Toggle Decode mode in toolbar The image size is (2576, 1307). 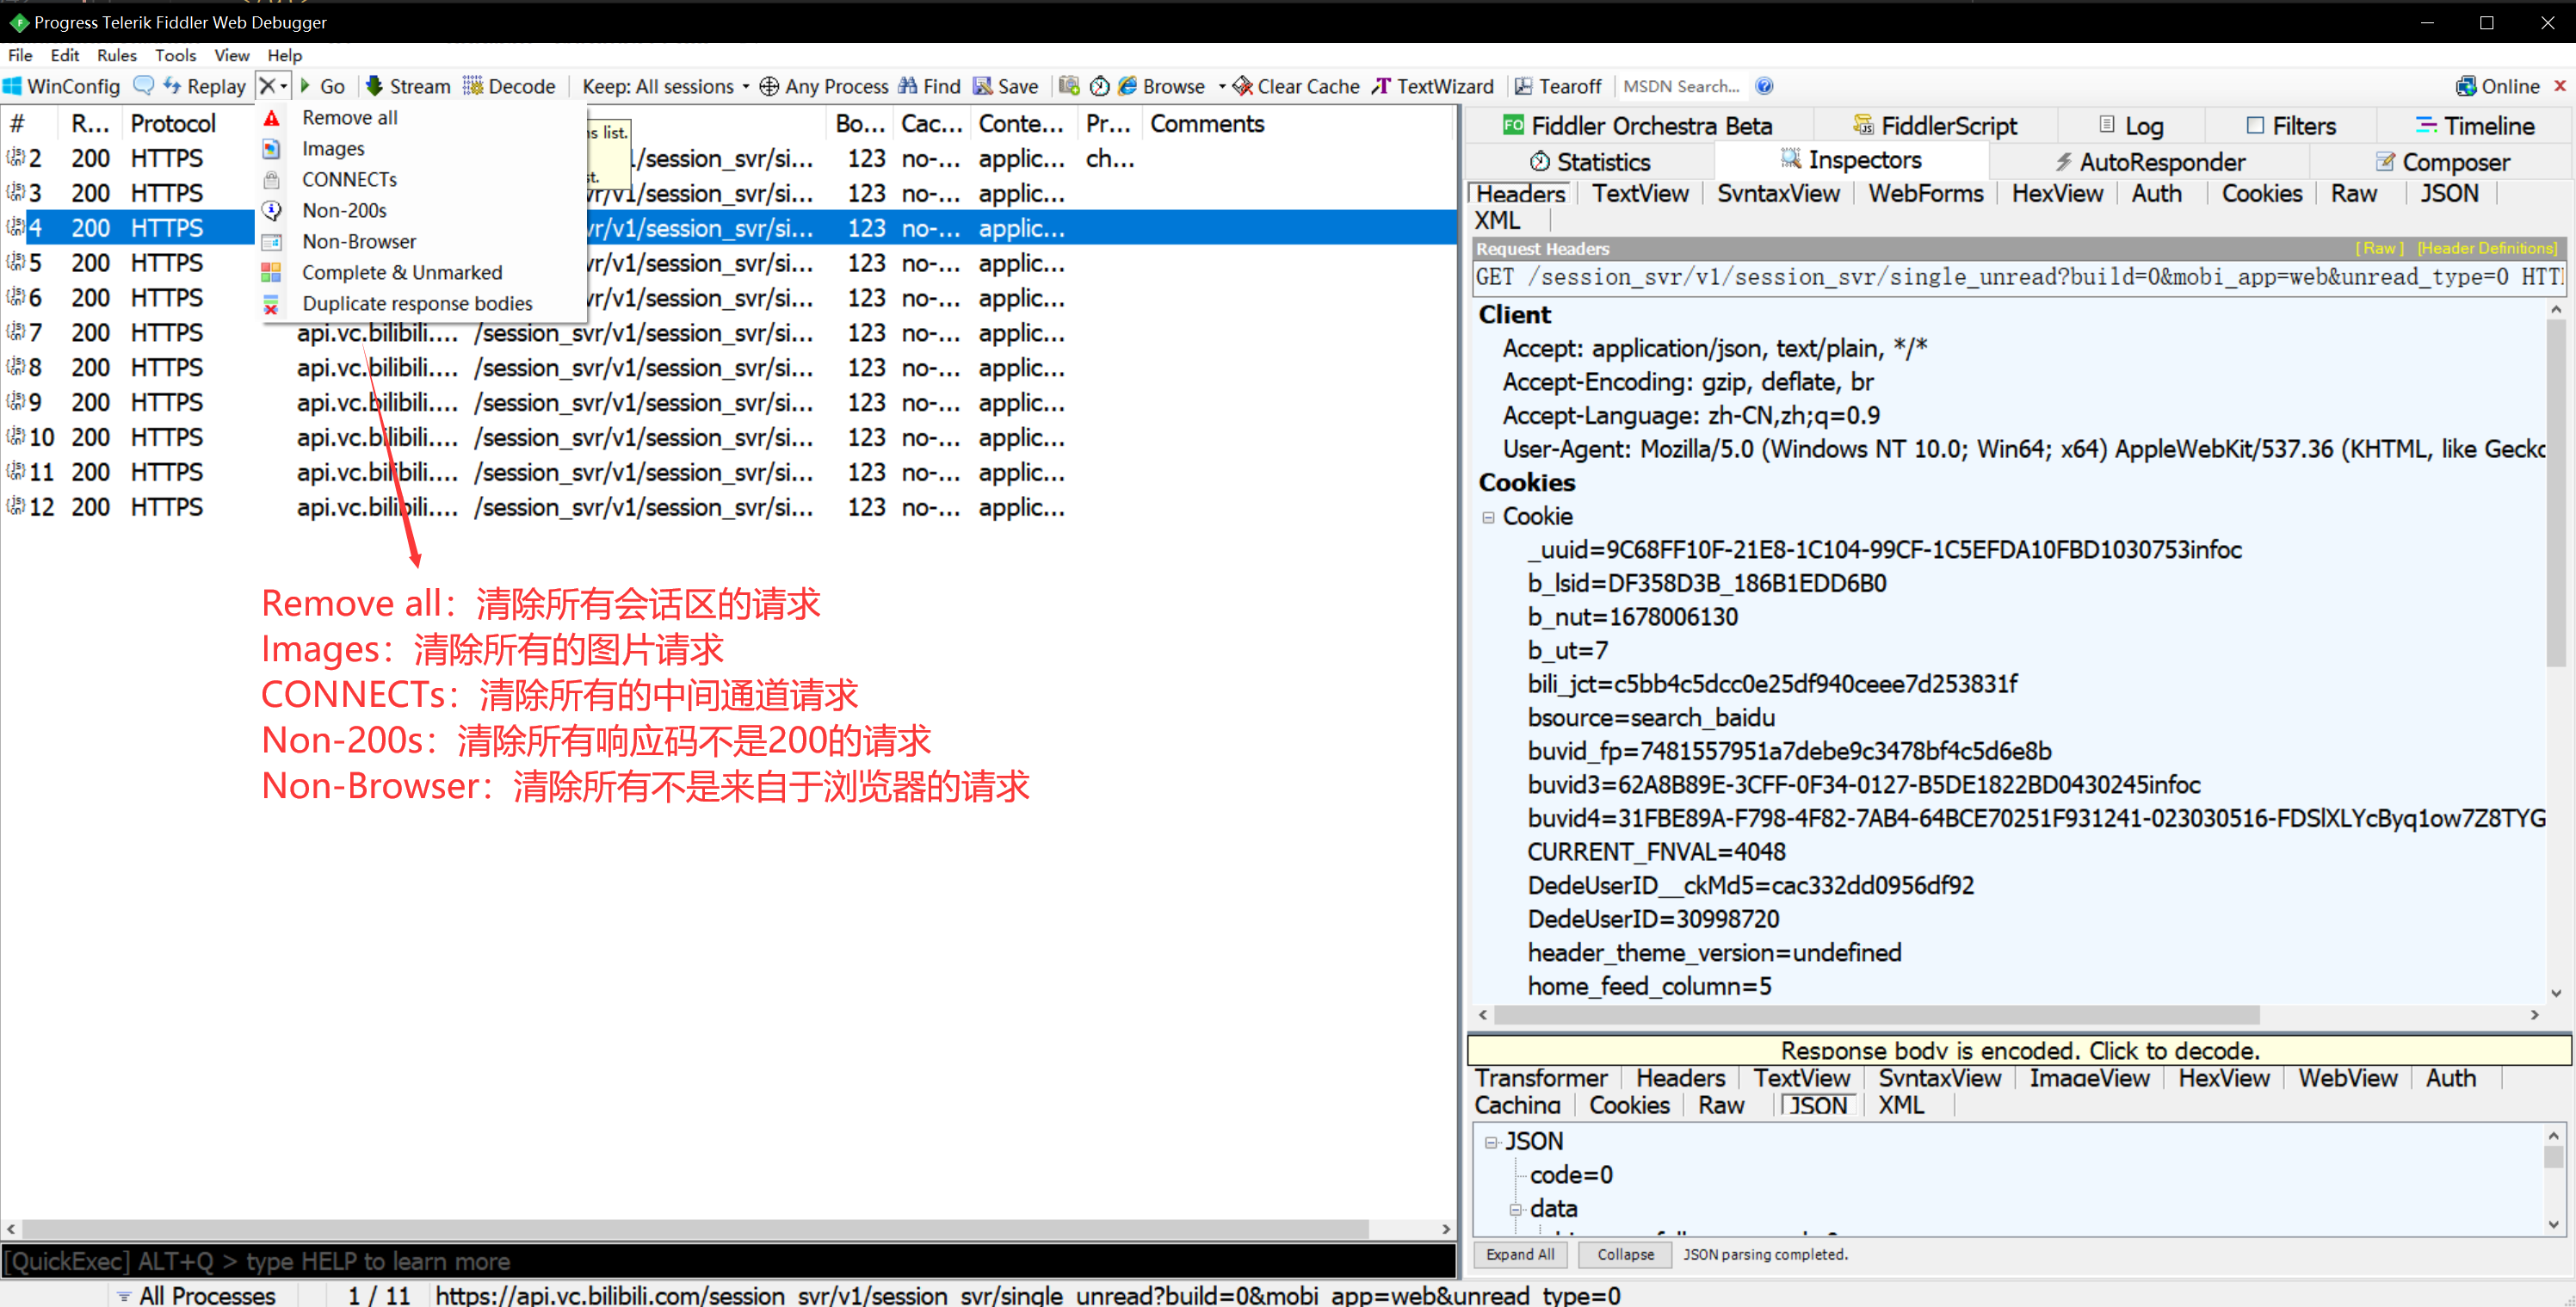509,86
